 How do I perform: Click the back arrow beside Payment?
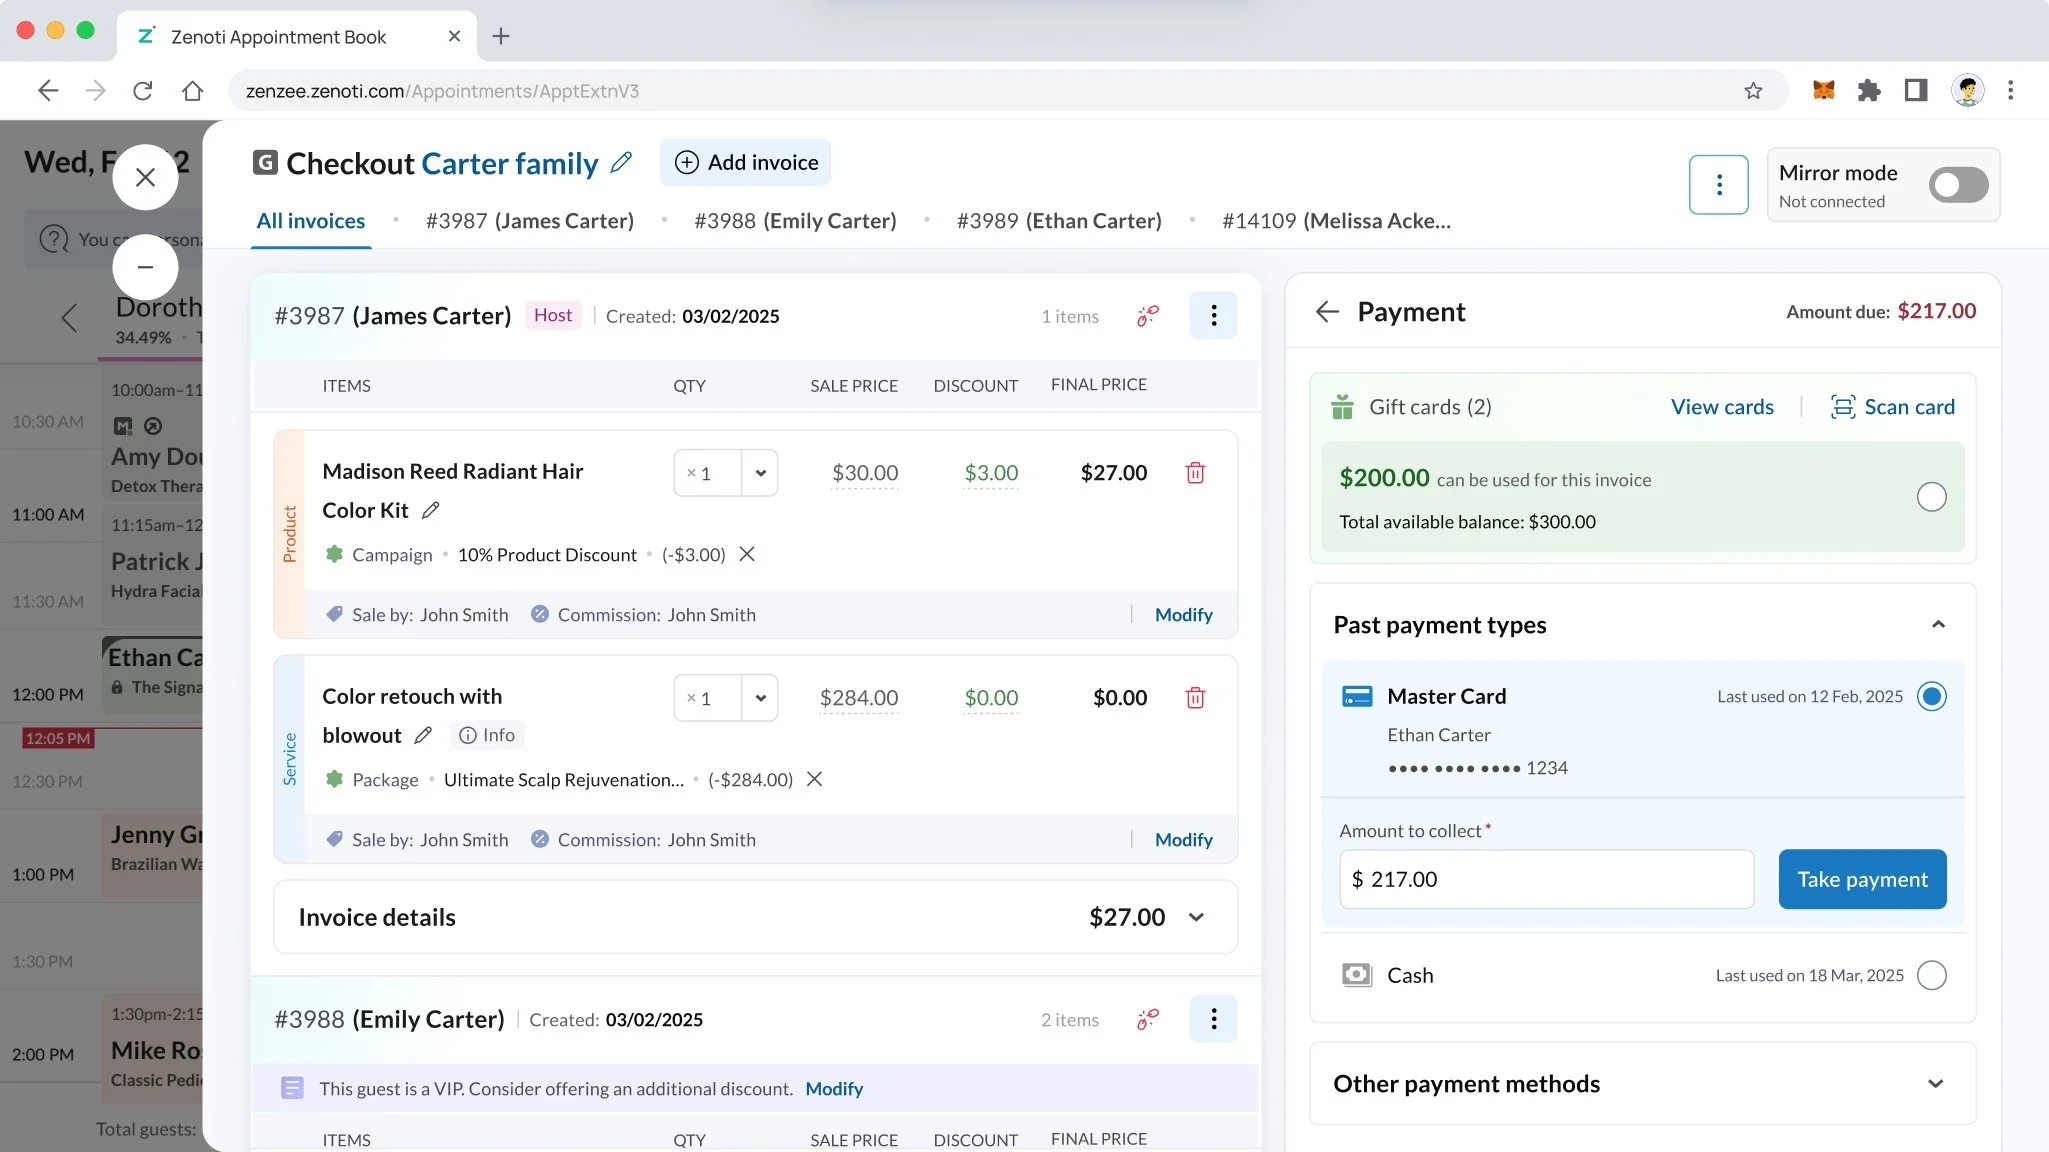click(x=1327, y=312)
